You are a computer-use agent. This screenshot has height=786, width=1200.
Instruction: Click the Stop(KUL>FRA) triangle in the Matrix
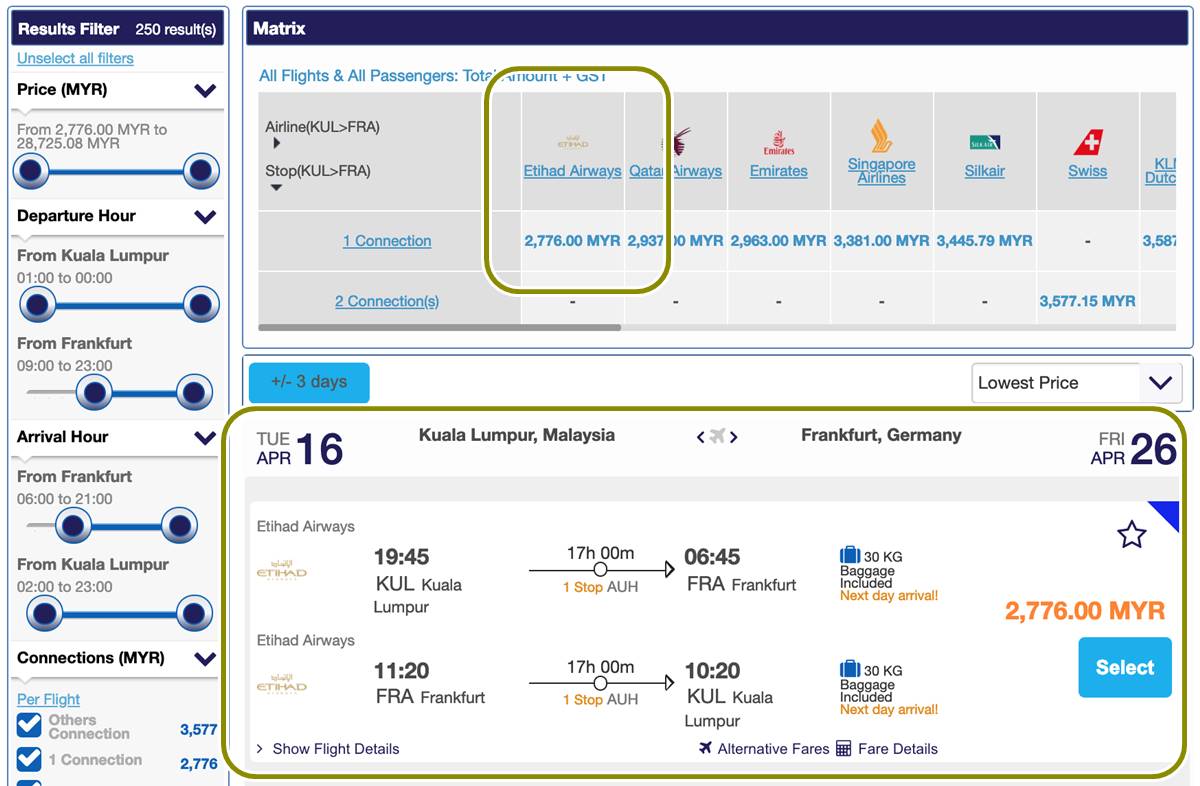click(x=277, y=187)
